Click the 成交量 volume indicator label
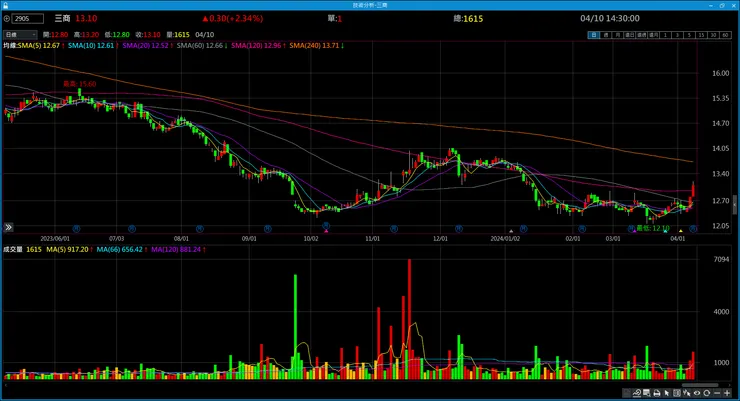Image resolution: width=740 pixels, height=401 pixels. pos(13,250)
